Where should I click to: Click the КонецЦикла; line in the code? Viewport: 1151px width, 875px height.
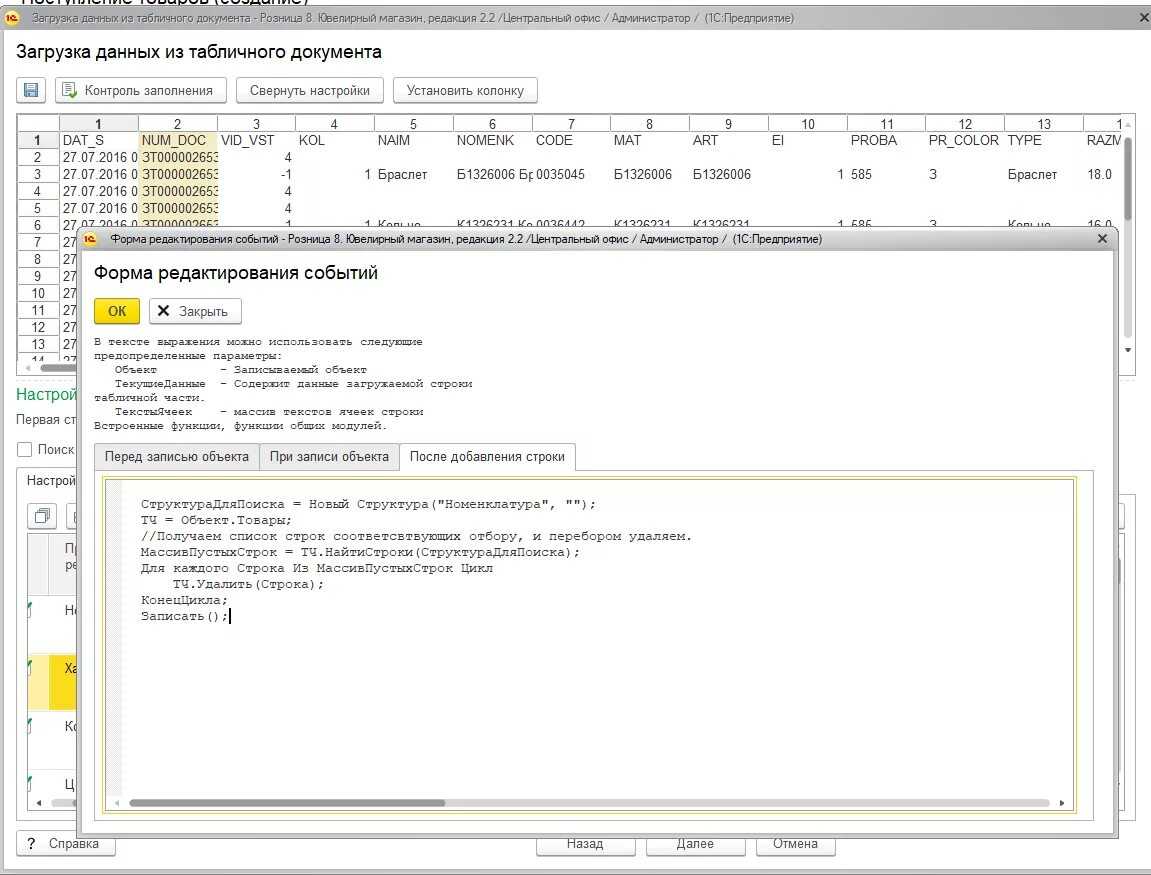184,600
